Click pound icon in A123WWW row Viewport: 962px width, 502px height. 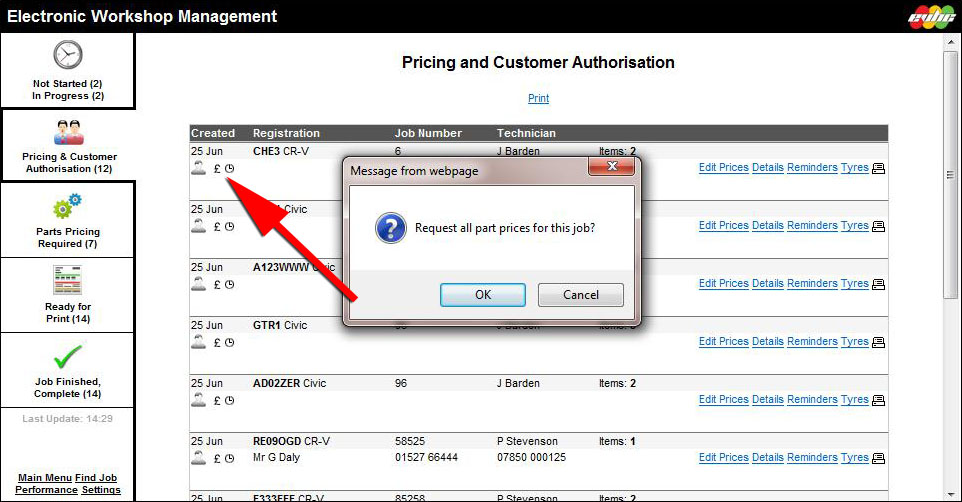tap(217, 285)
